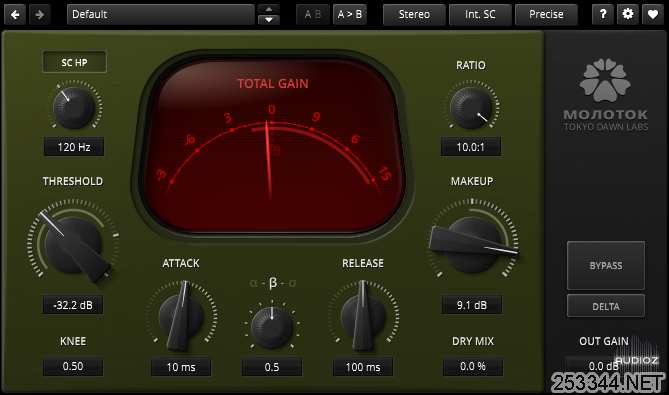Viewport: 669px width, 395px height.
Task: Click the 10.0:1 ratio value field
Action: [471, 147]
